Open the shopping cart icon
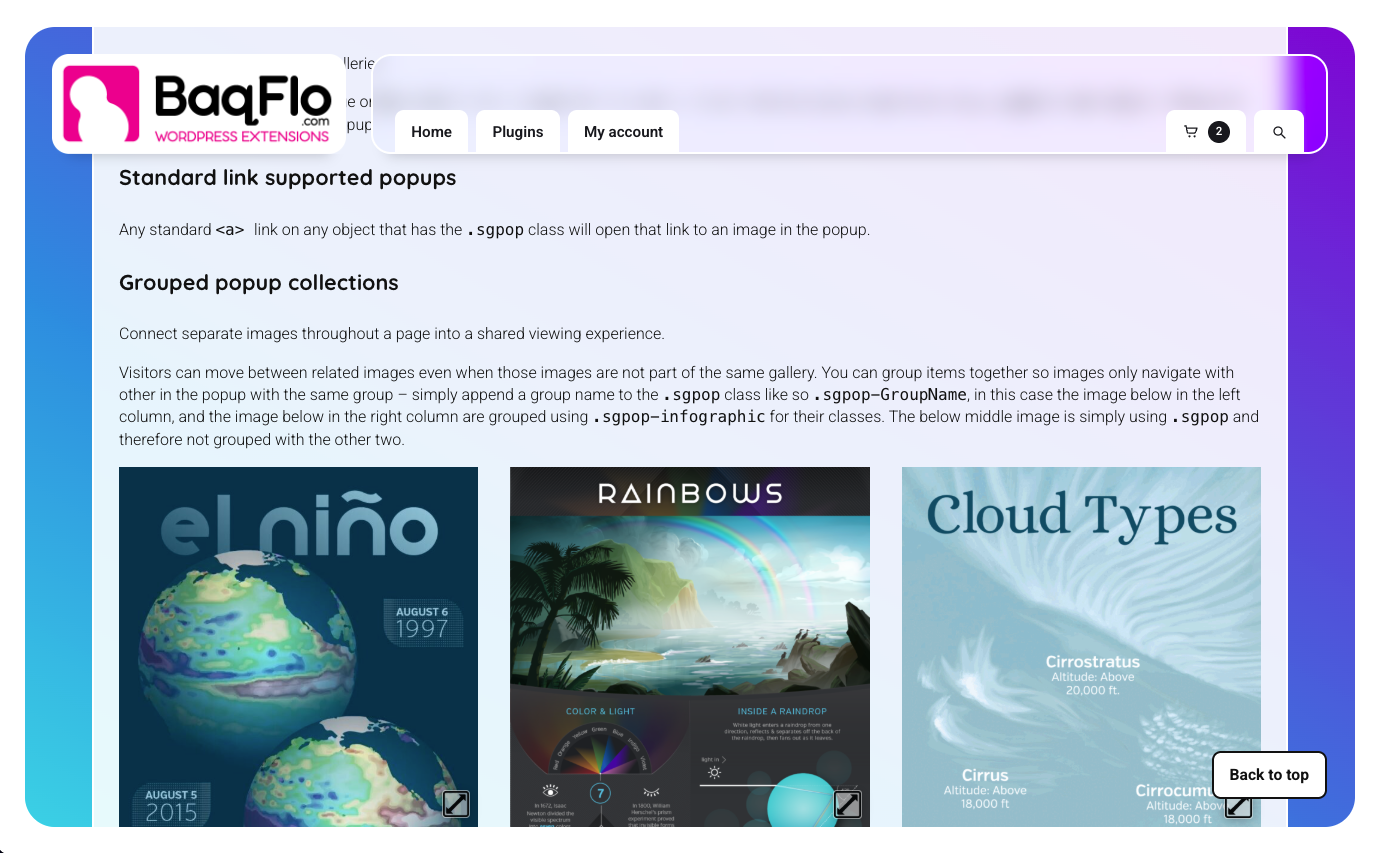 click(x=1190, y=132)
